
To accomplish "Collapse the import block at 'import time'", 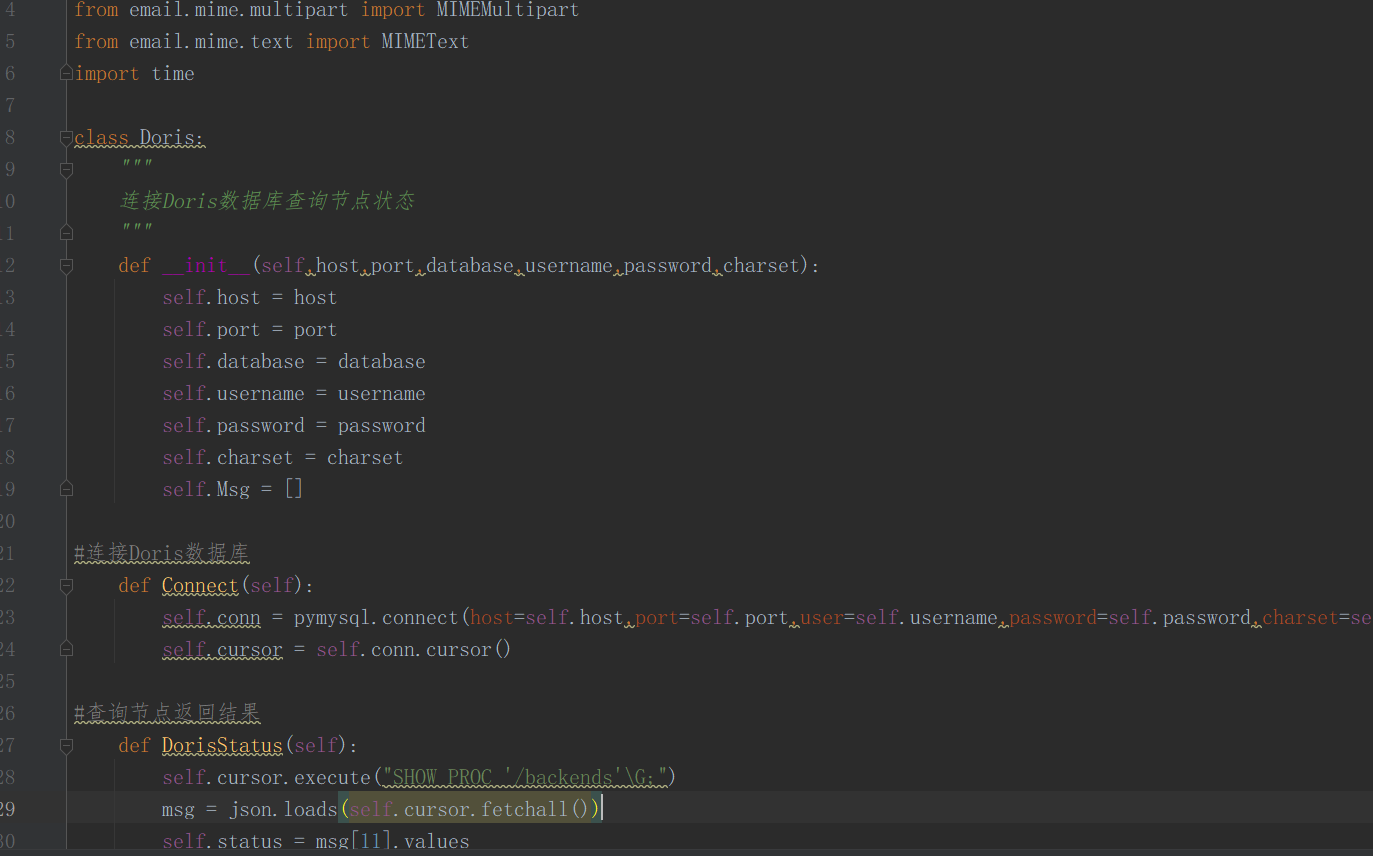I will 66,73.
